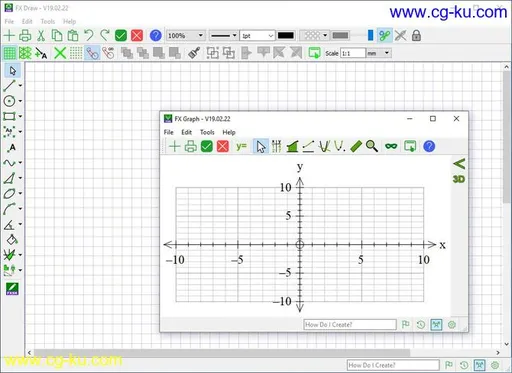
Task: Select the Circle tool in the left toolbox
Action: point(9,101)
